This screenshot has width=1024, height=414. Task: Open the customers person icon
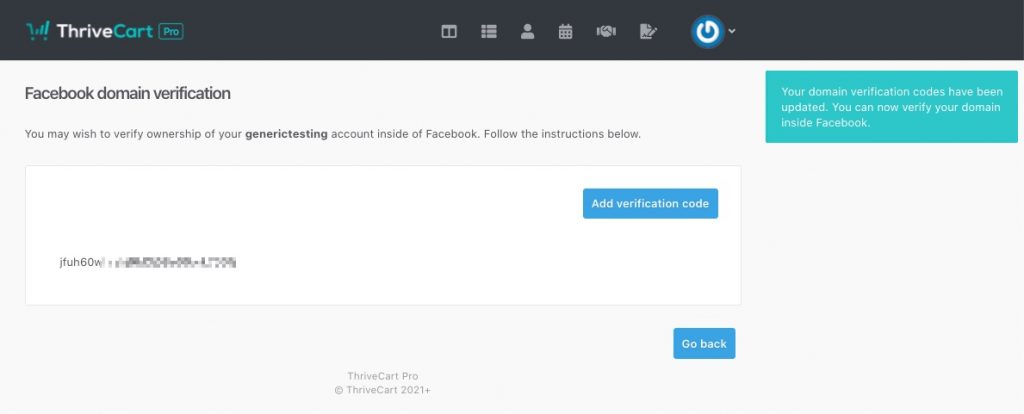click(527, 31)
